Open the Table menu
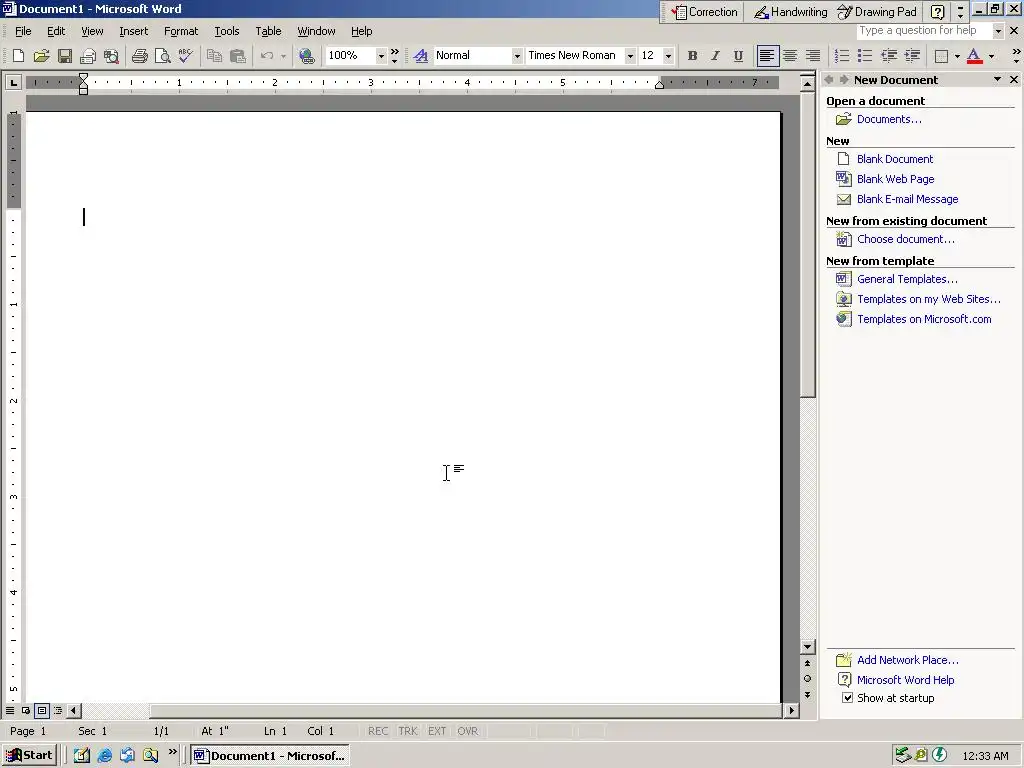The height and width of the screenshot is (768, 1024). point(268,31)
